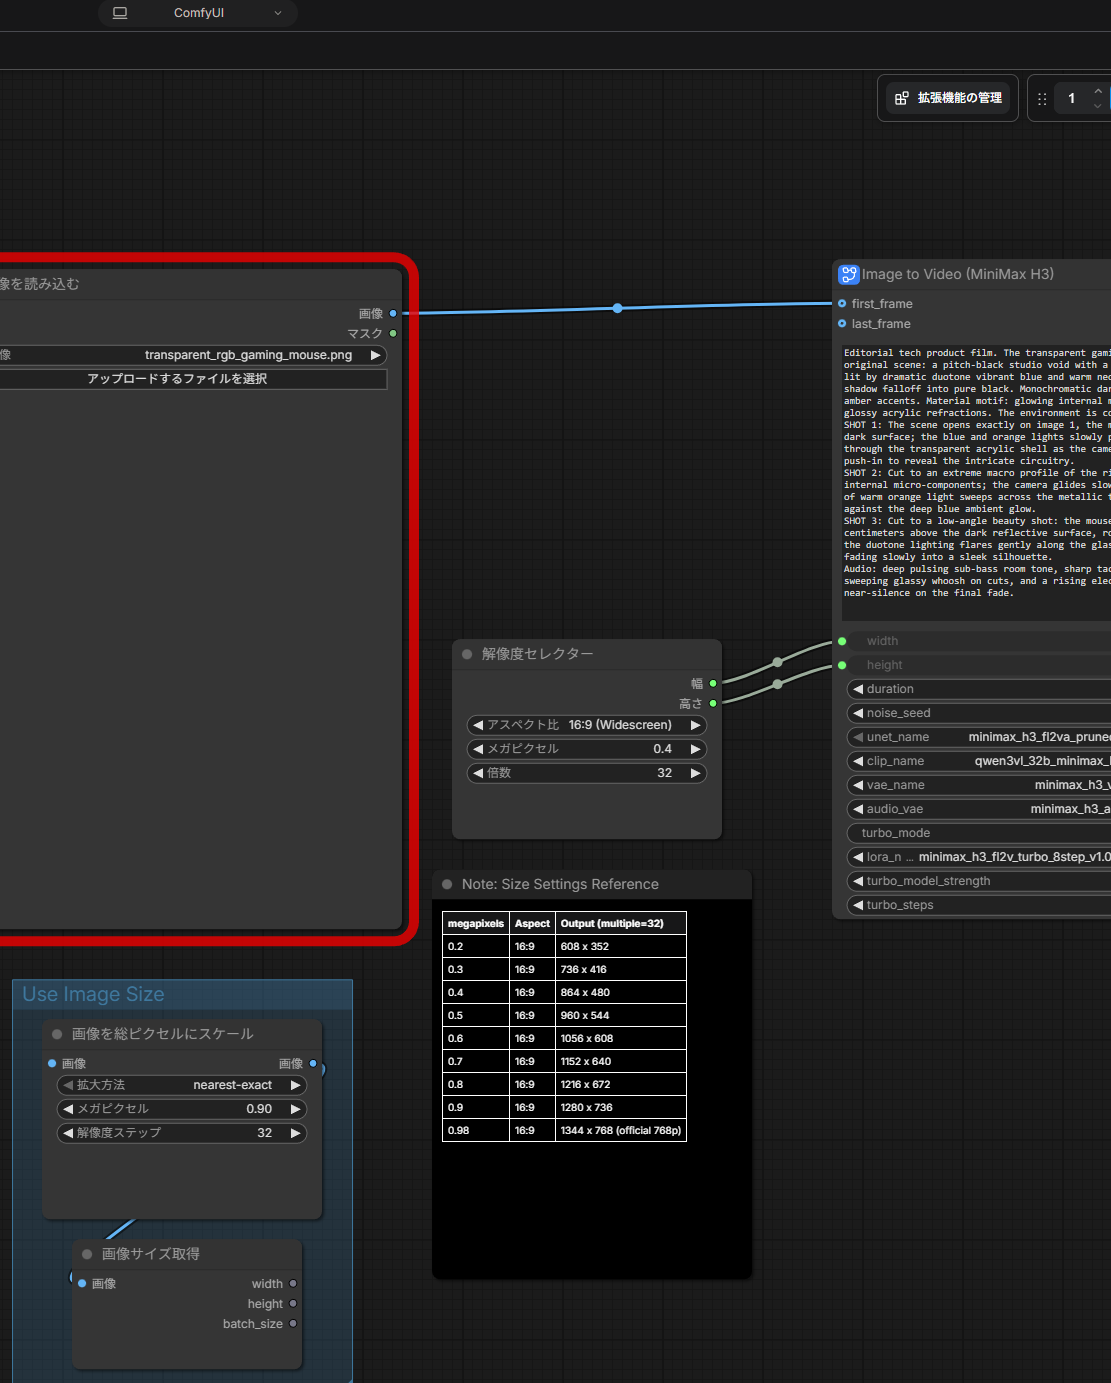Click the width input connector on MiniMax node

(x=842, y=641)
